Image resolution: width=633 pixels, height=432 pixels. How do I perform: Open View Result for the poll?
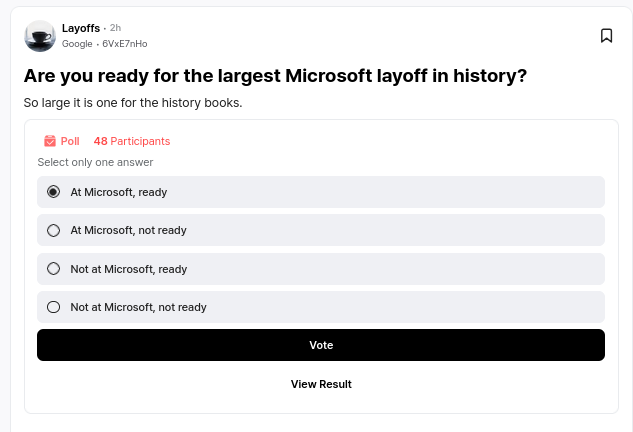pos(321,384)
